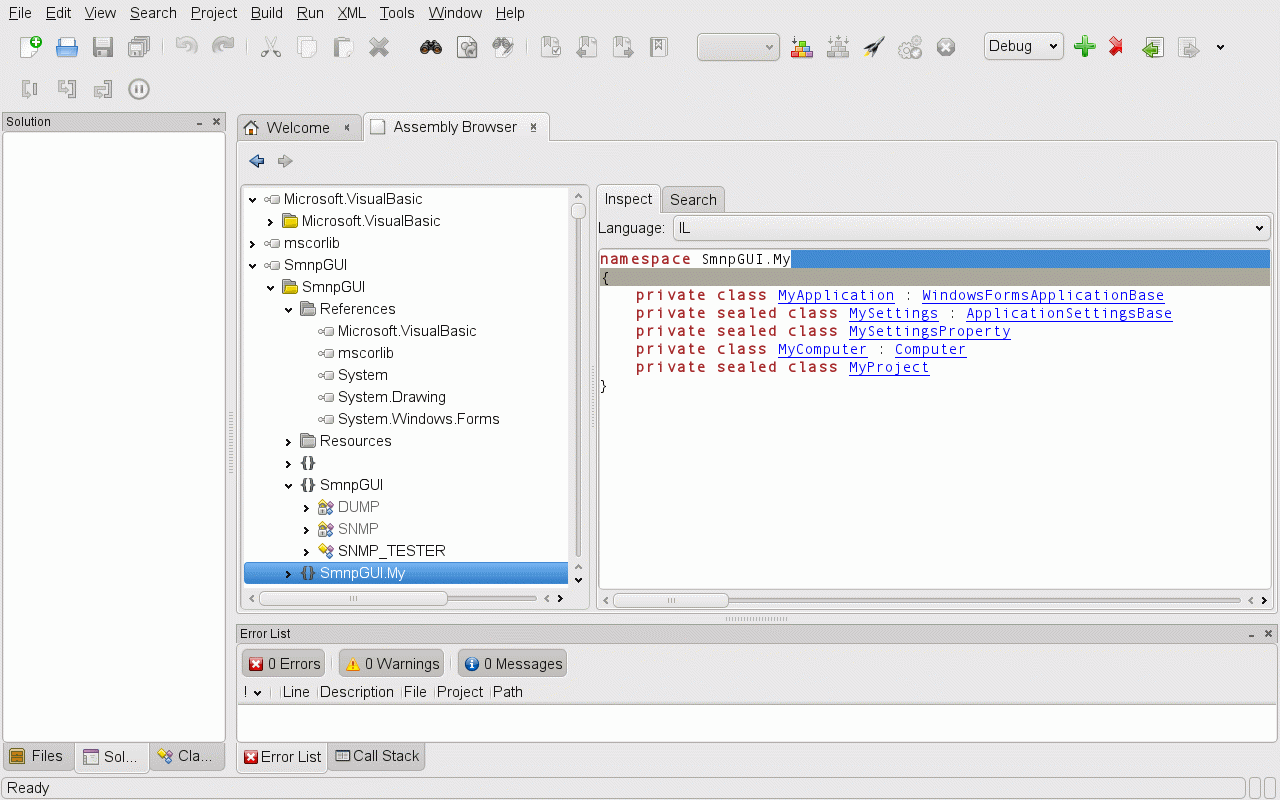1280x800 pixels.
Task: Expand the SmnpGUI.My namespace node
Action: tap(289, 573)
